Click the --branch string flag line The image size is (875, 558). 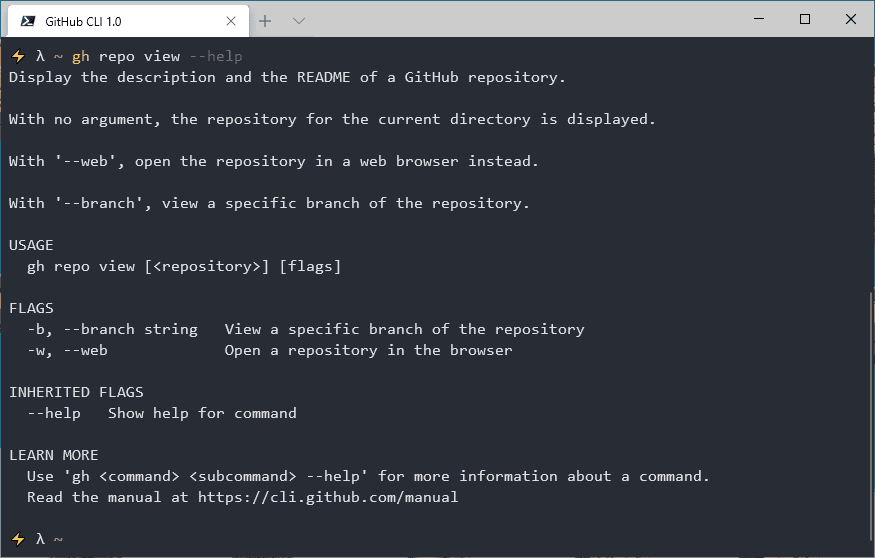pos(306,330)
